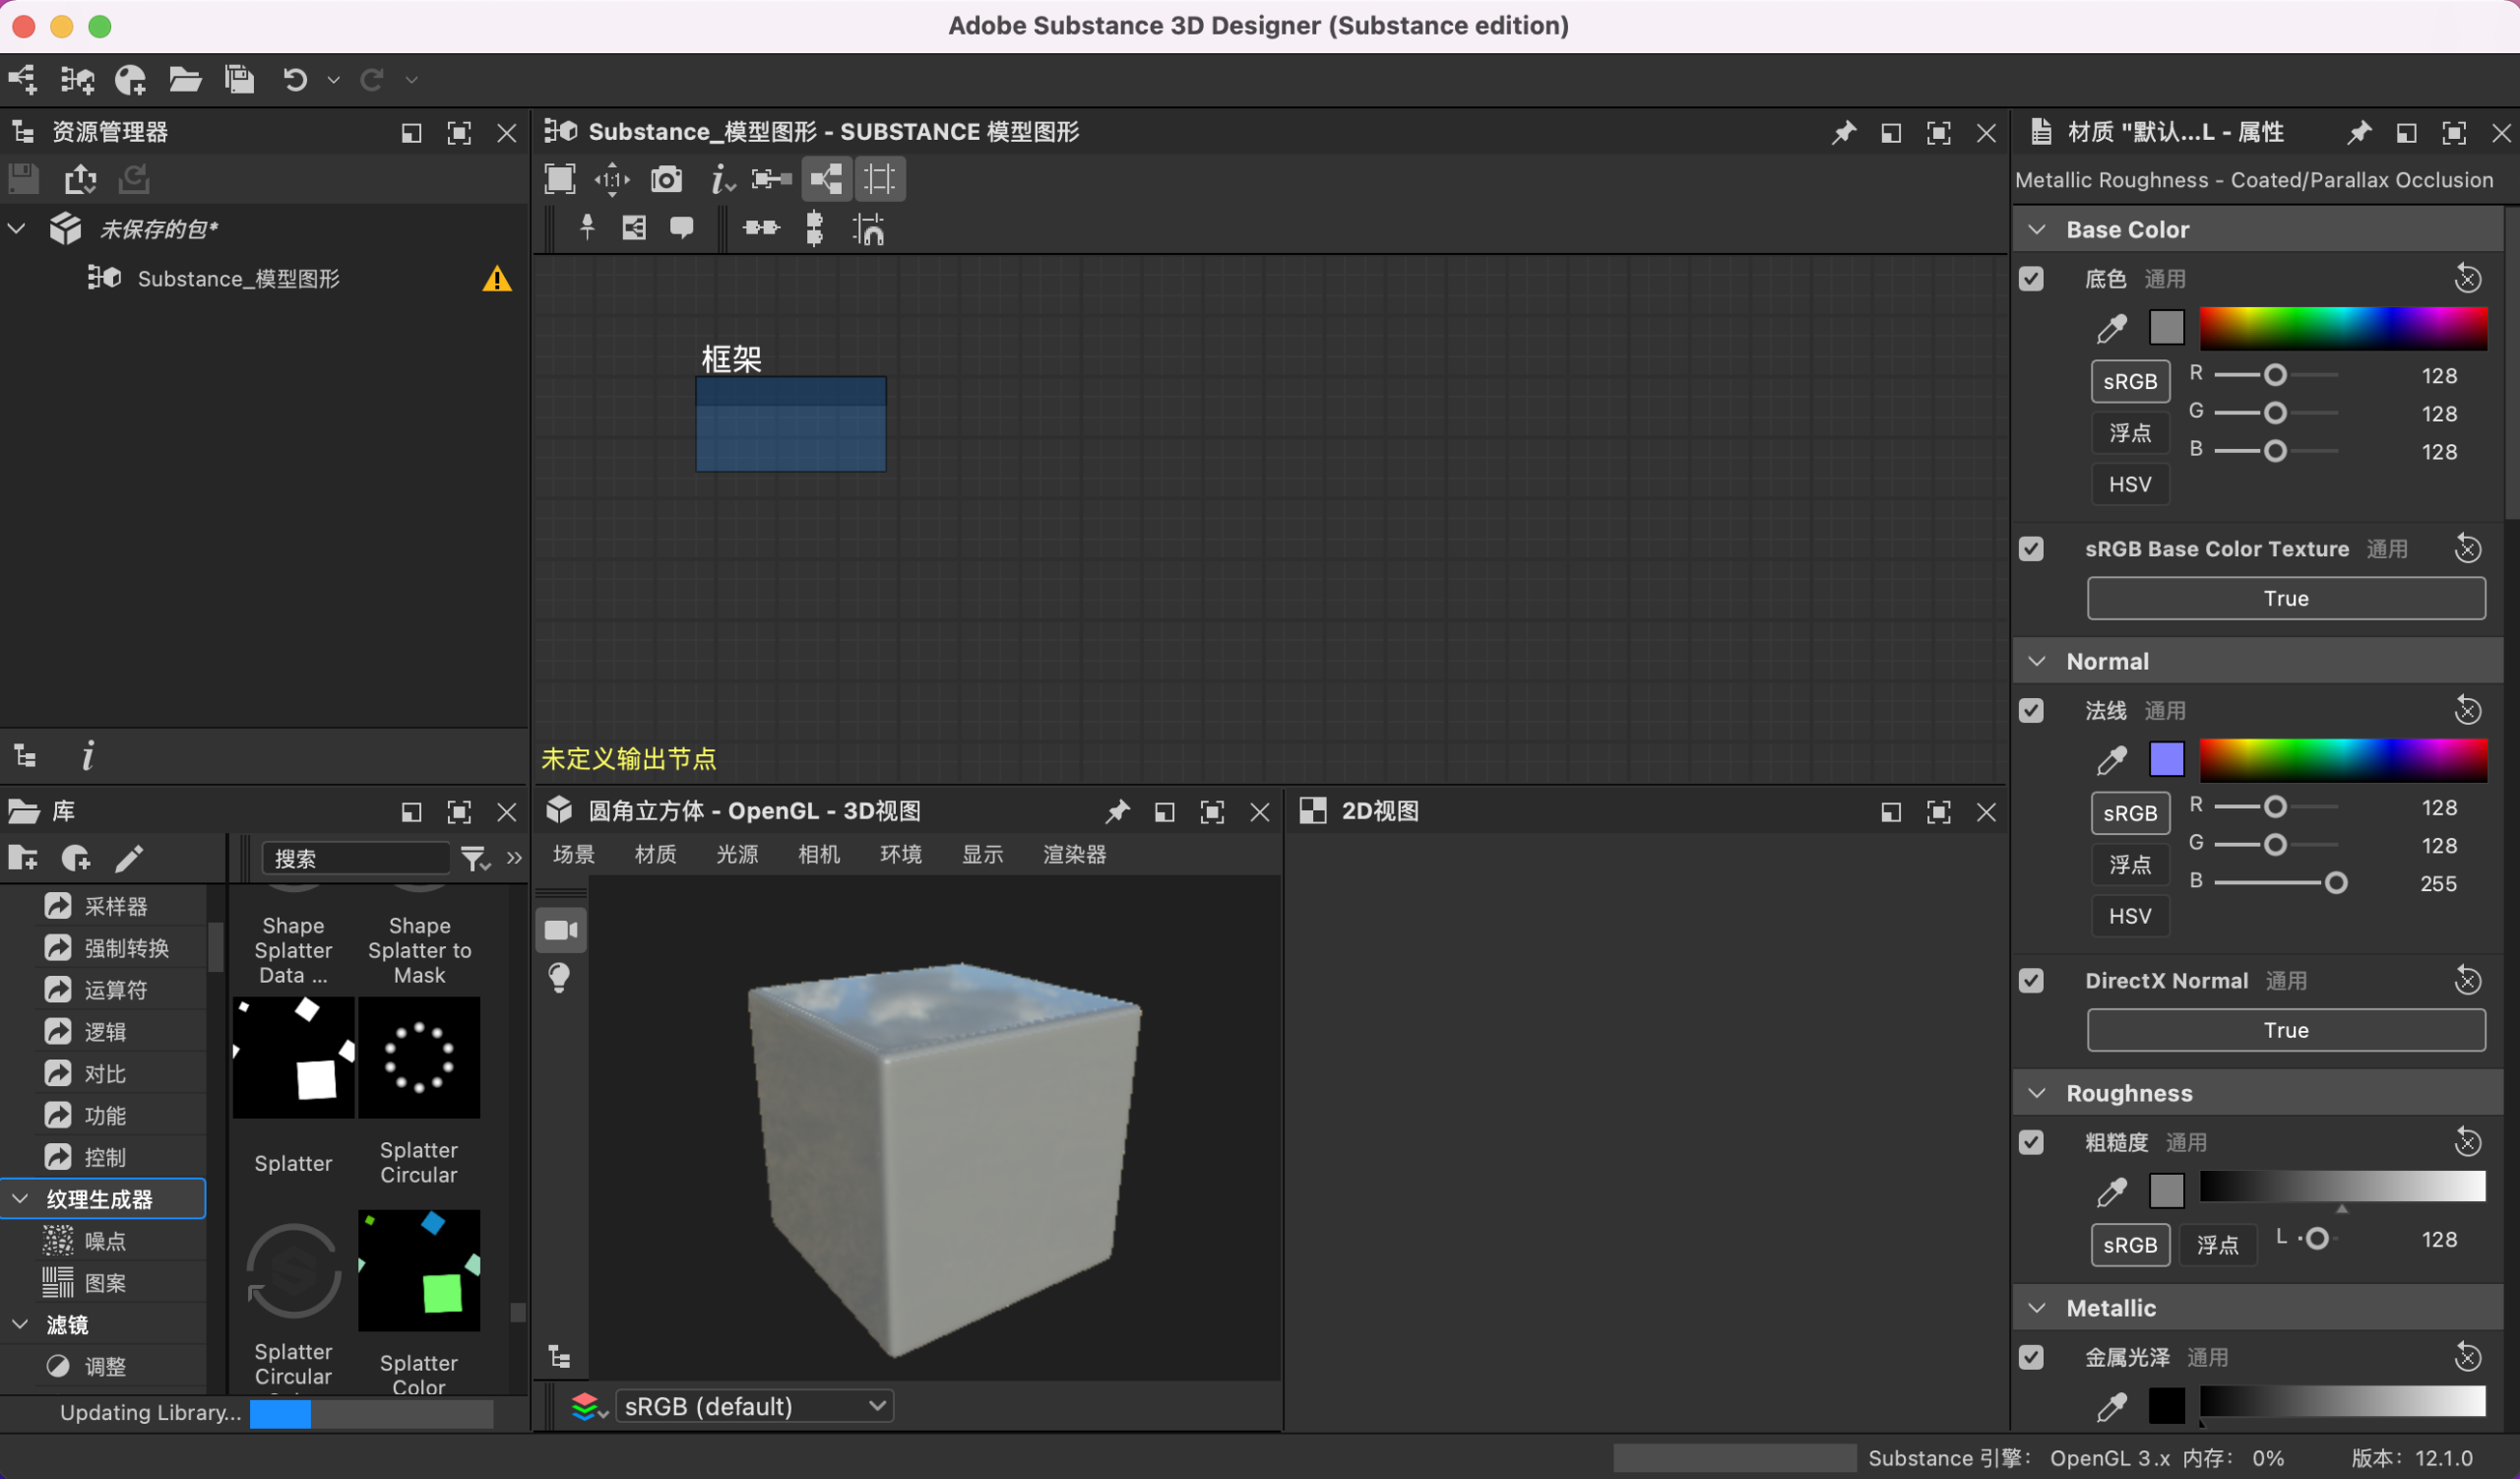Click the eyedropper next to Base Color swatch
The width and height of the screenshot is (2520, 1479).
[2111, 328]
